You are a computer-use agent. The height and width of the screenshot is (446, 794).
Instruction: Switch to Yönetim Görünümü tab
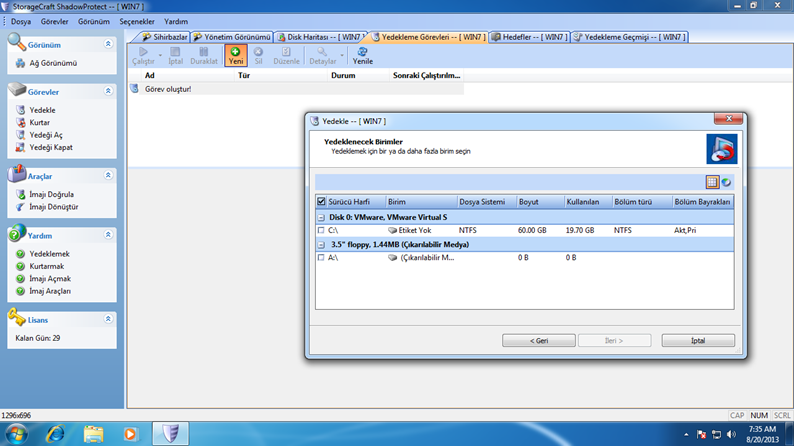[232, 37]
